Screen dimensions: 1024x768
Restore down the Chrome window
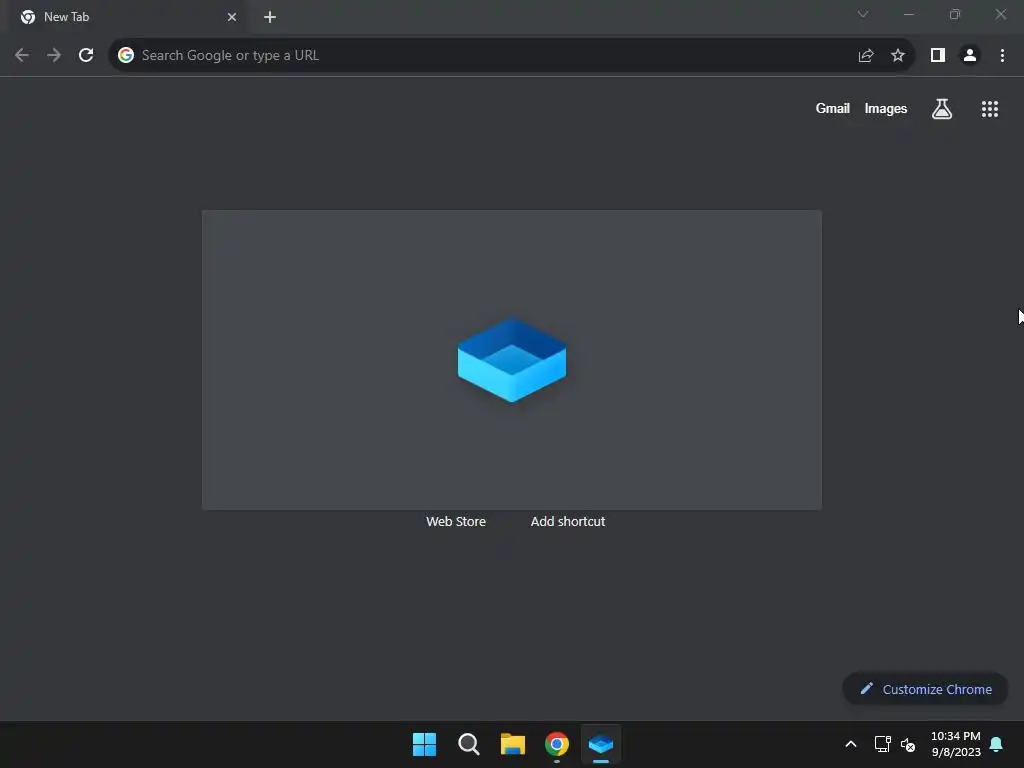[x=955, y=14]
